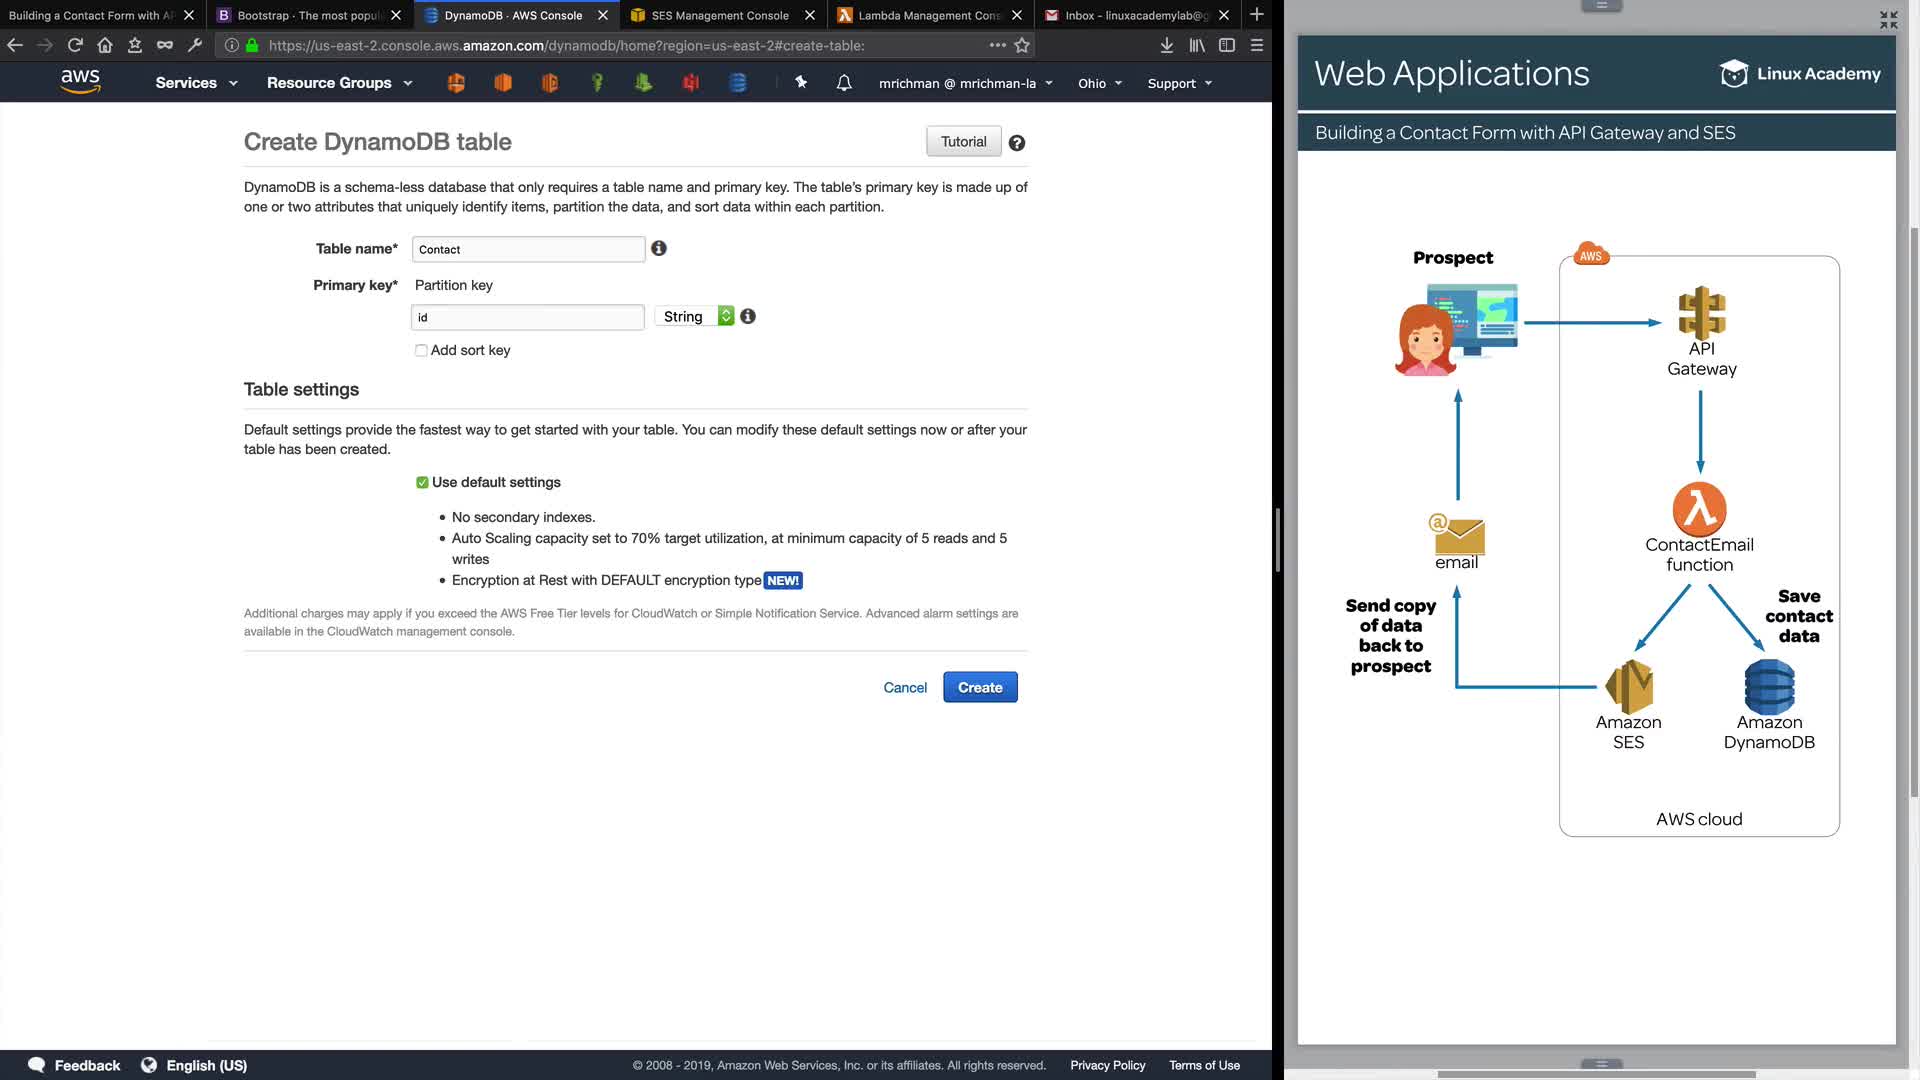Click the pin shortcuts icon

pyautogui.click(x=801, y=83)
